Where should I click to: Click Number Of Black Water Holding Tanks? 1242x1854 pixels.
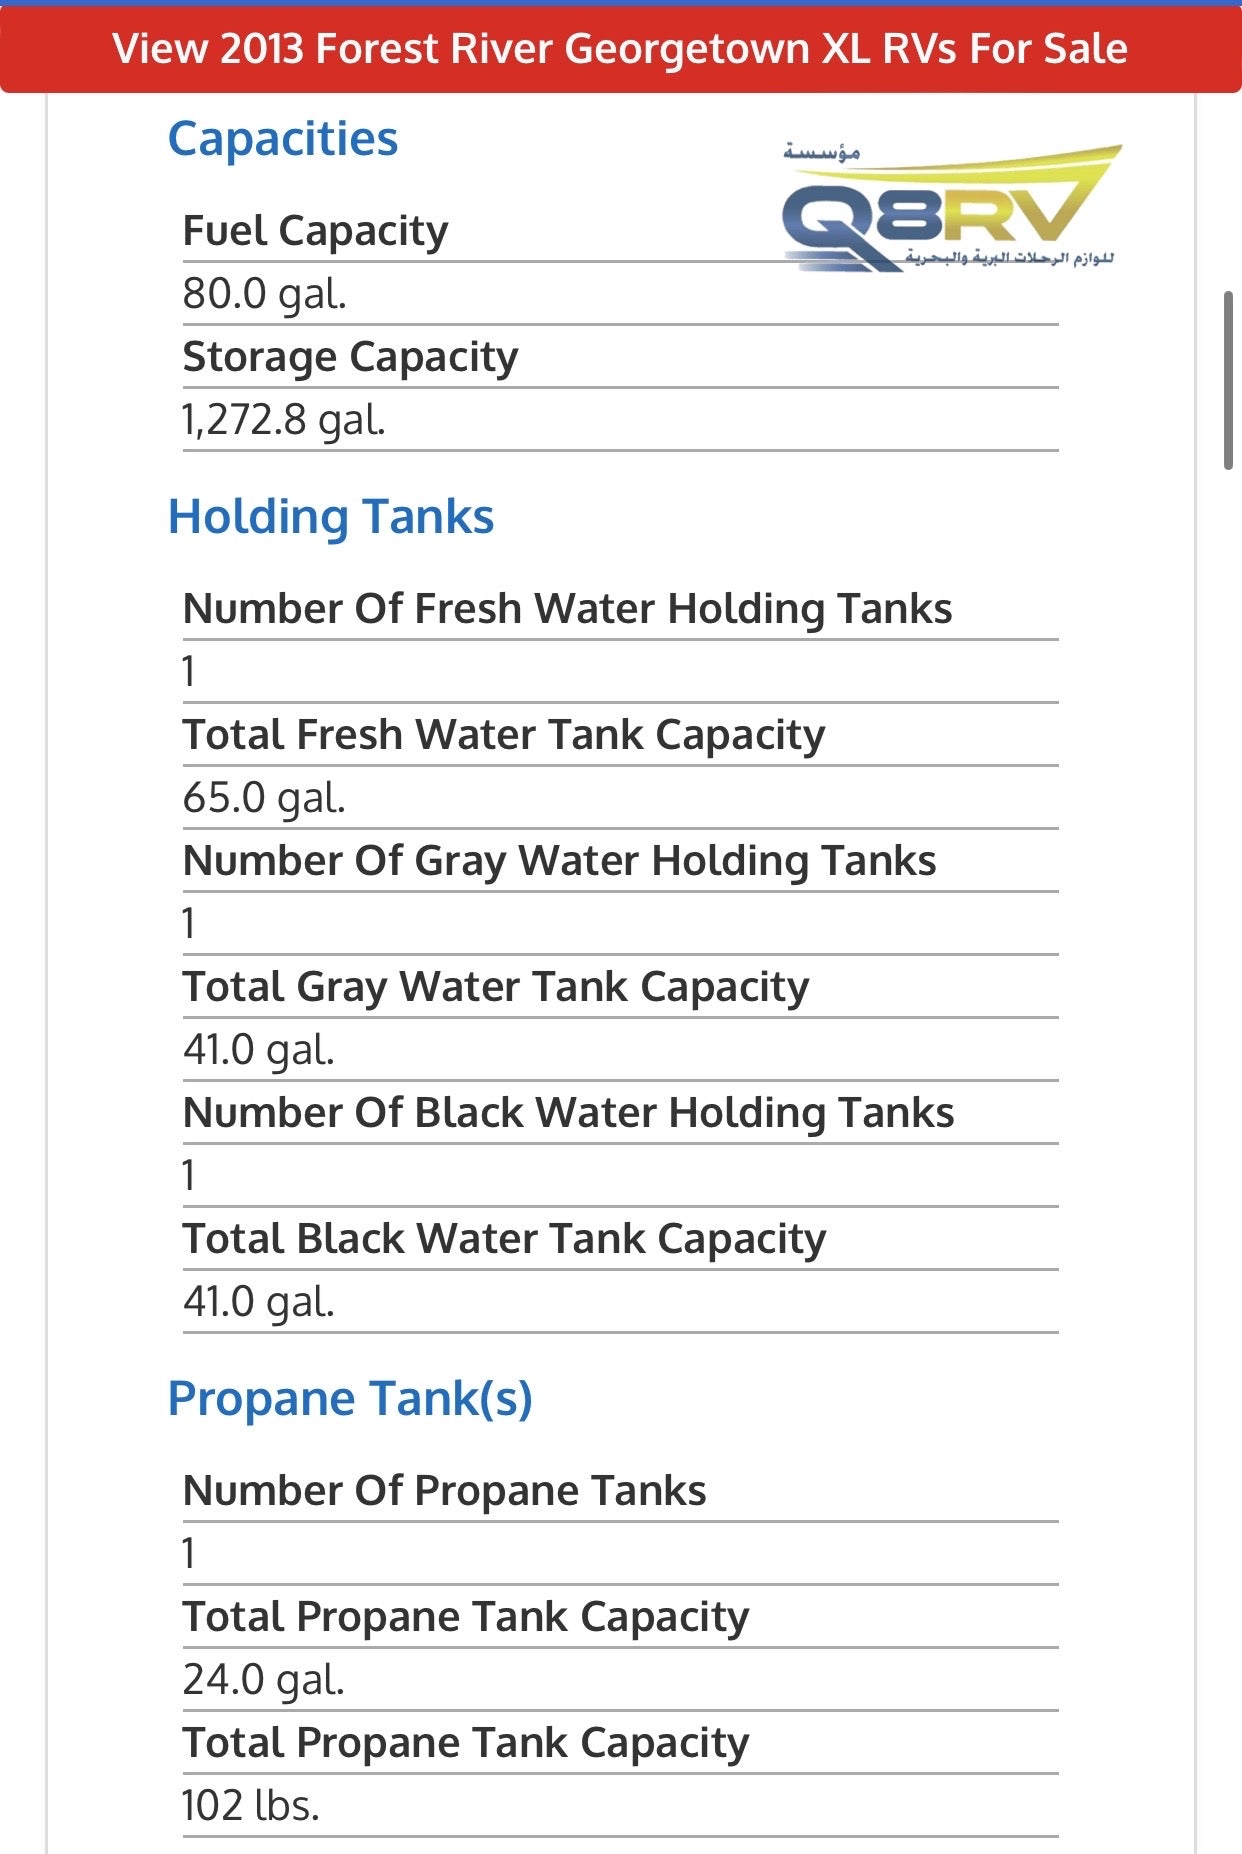click(x=568, y=1113)
